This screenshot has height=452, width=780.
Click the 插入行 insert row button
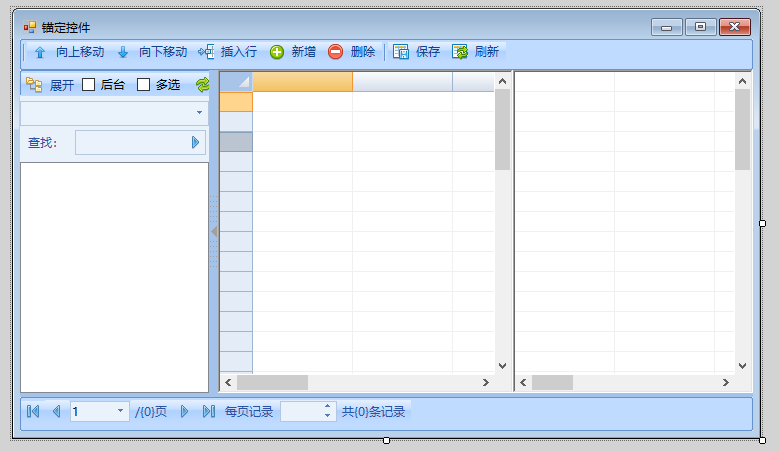(x=227, y=52)
